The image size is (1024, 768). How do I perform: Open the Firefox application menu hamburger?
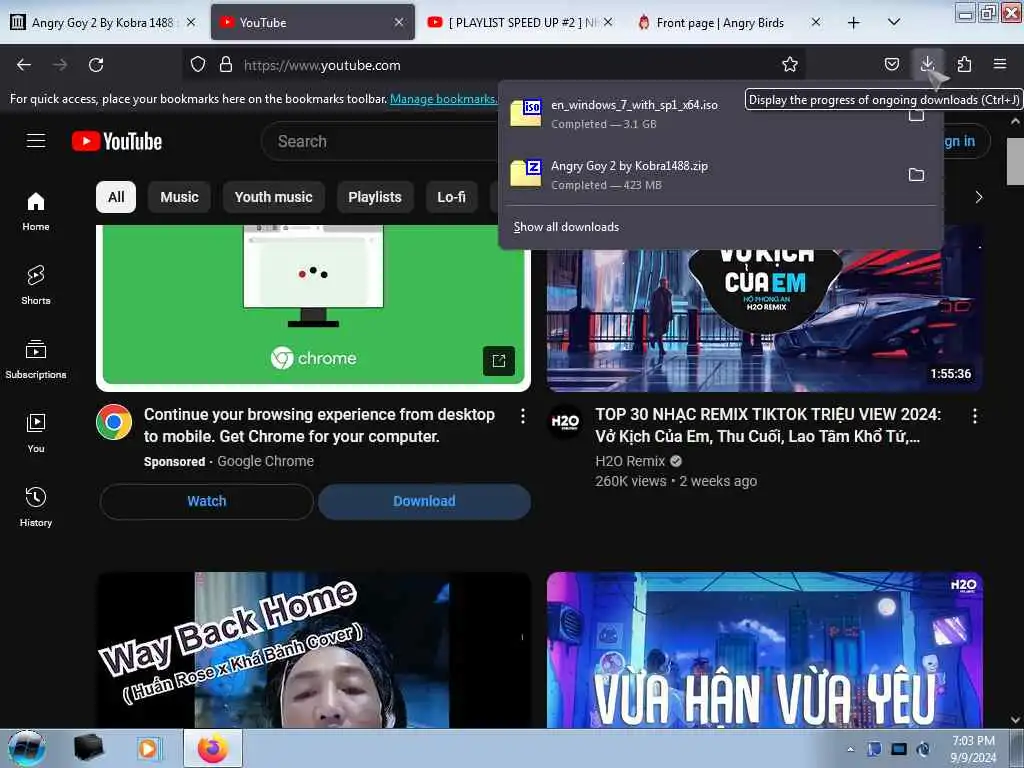coord(1000,64)
